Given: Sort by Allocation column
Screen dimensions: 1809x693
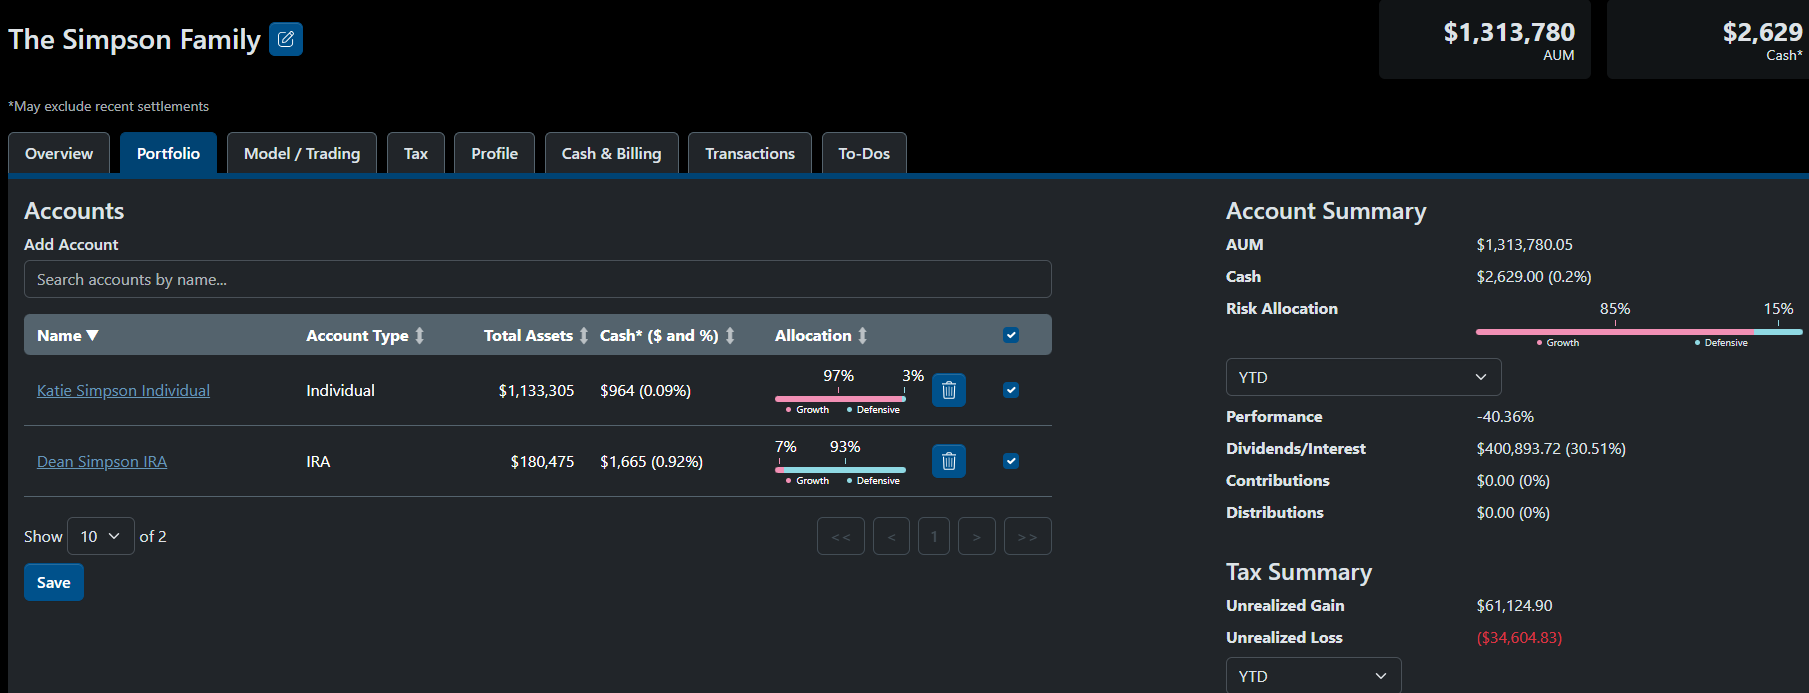Looking at the screenshot, I should pos(862,336).
